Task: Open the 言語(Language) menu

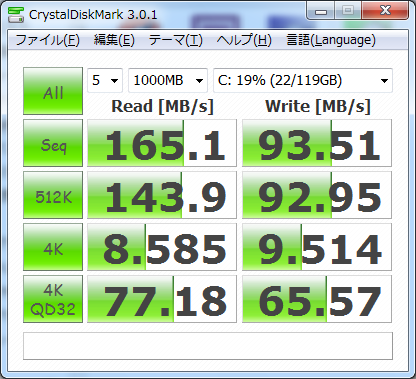Action: pos(331,40)
